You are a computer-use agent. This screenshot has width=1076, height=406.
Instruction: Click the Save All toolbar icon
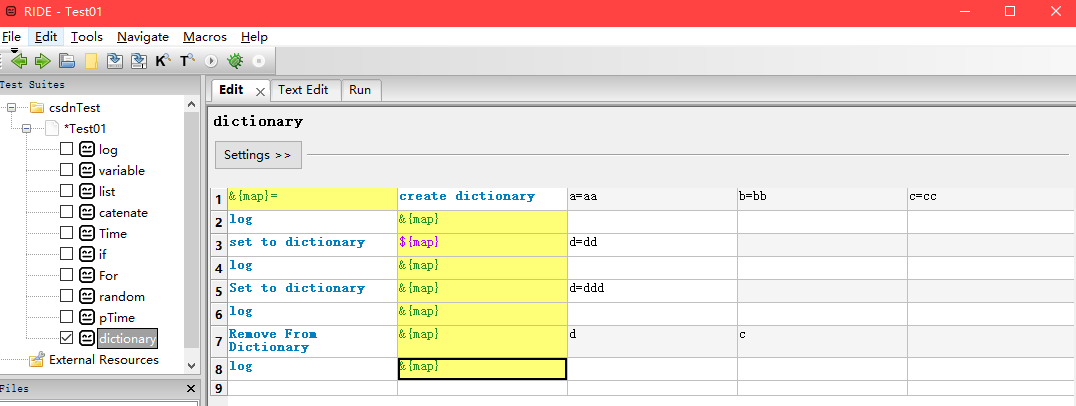(x=139, y=61)
